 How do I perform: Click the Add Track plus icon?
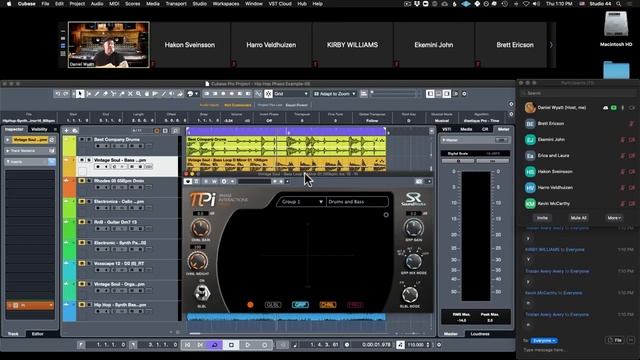click(66, 131)
